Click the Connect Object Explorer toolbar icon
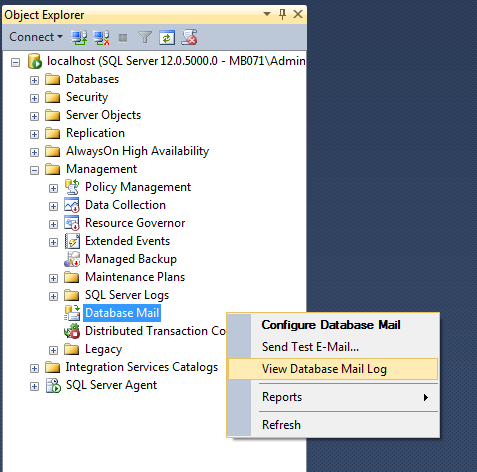 point(79,37)
